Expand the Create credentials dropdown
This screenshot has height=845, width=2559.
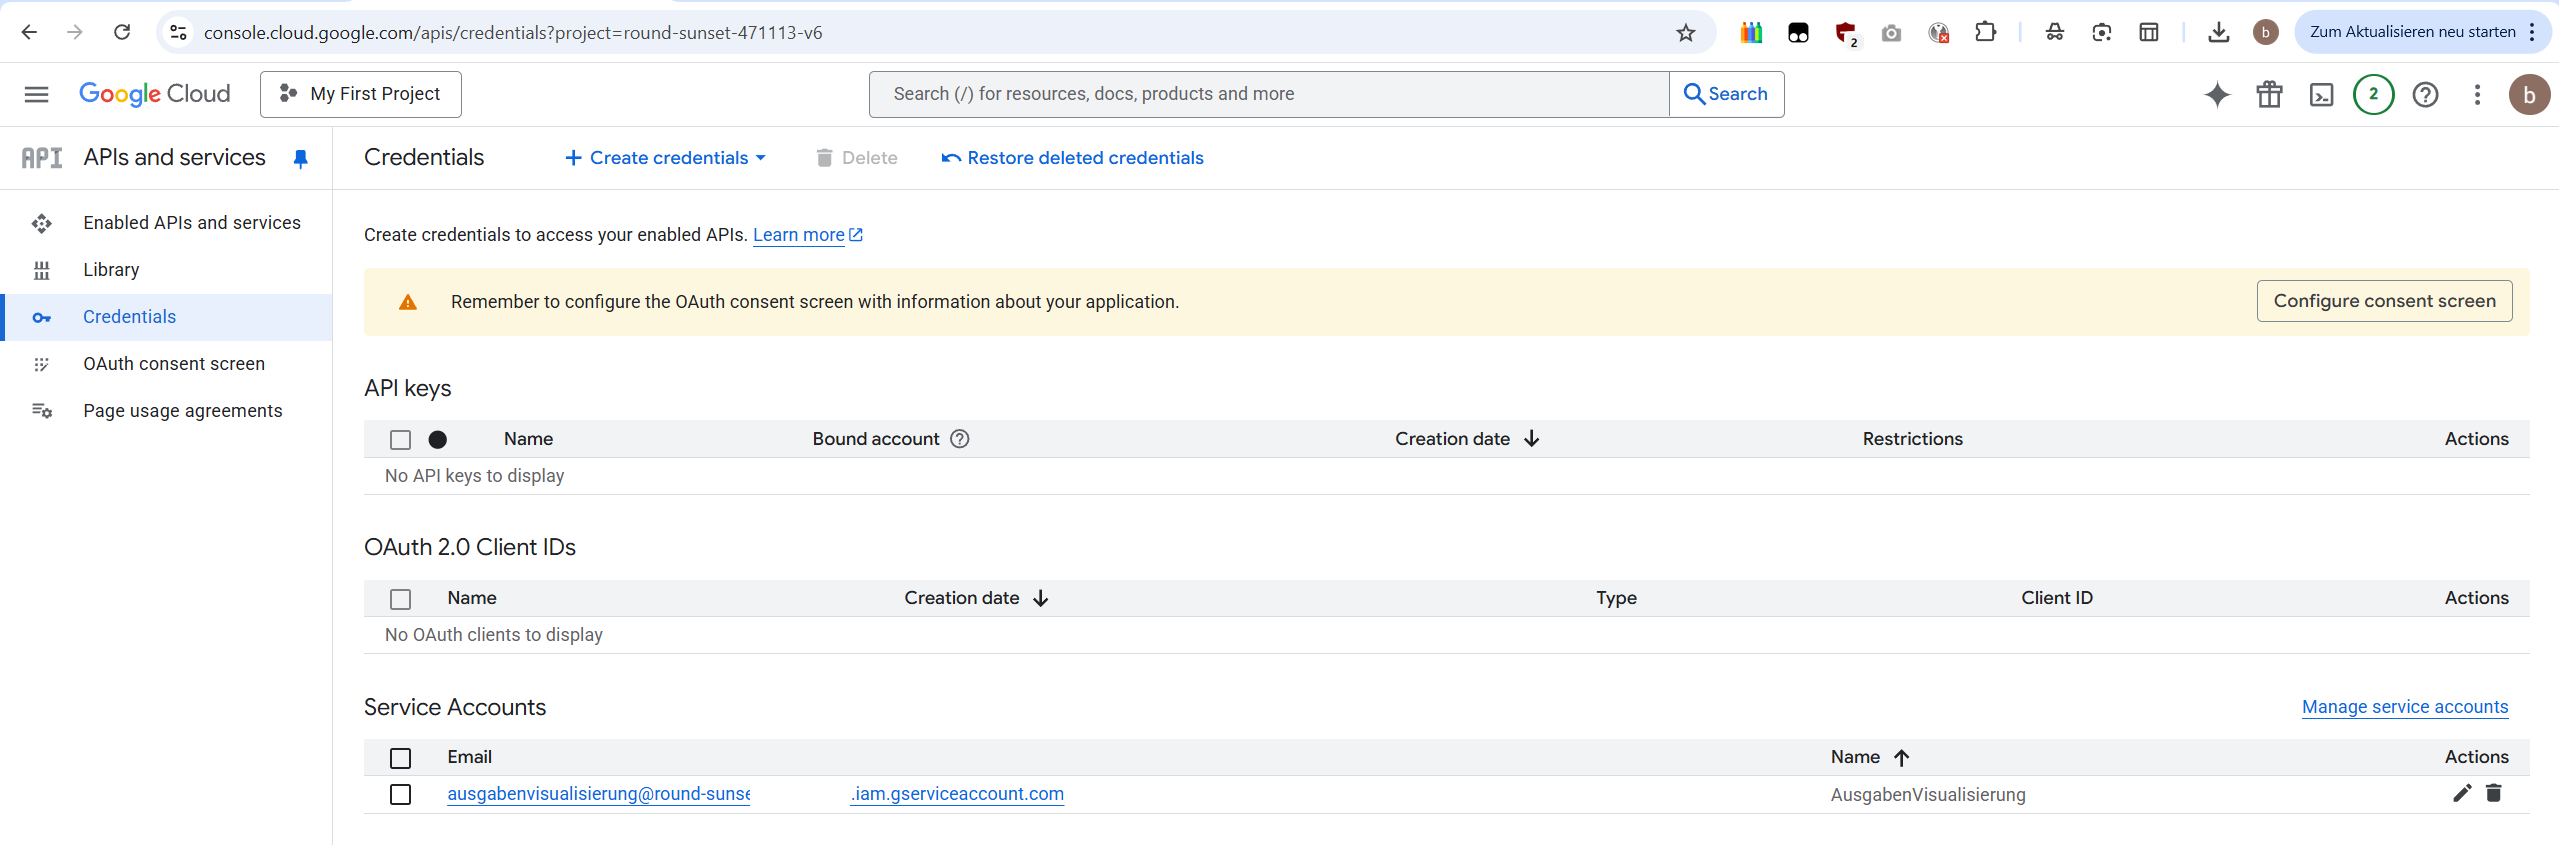click(666, 158)
